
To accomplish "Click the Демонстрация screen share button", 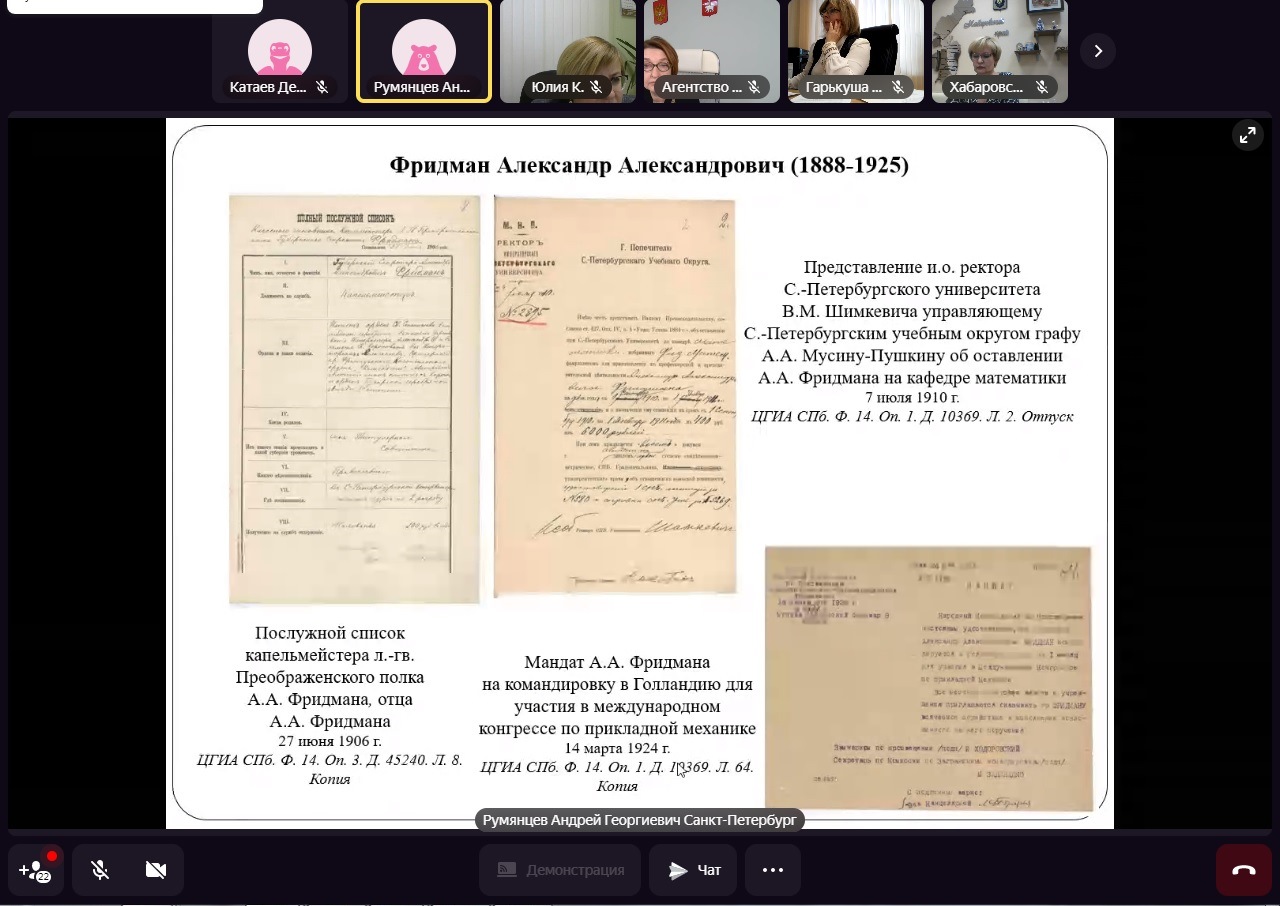I will [x=561, y=870].
